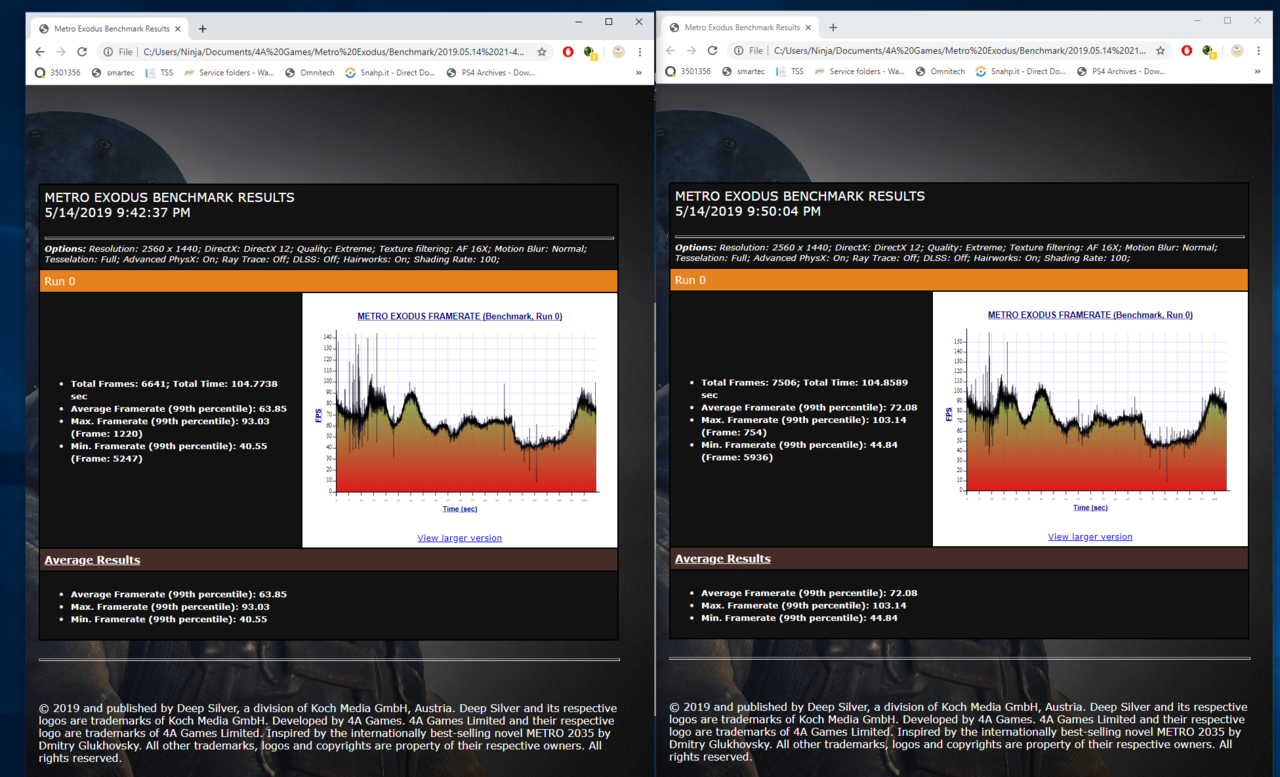This screenshot has width=1280, height=777.
Task: Open Snahp.it bookmark in right window
Action: point(1021,71)
